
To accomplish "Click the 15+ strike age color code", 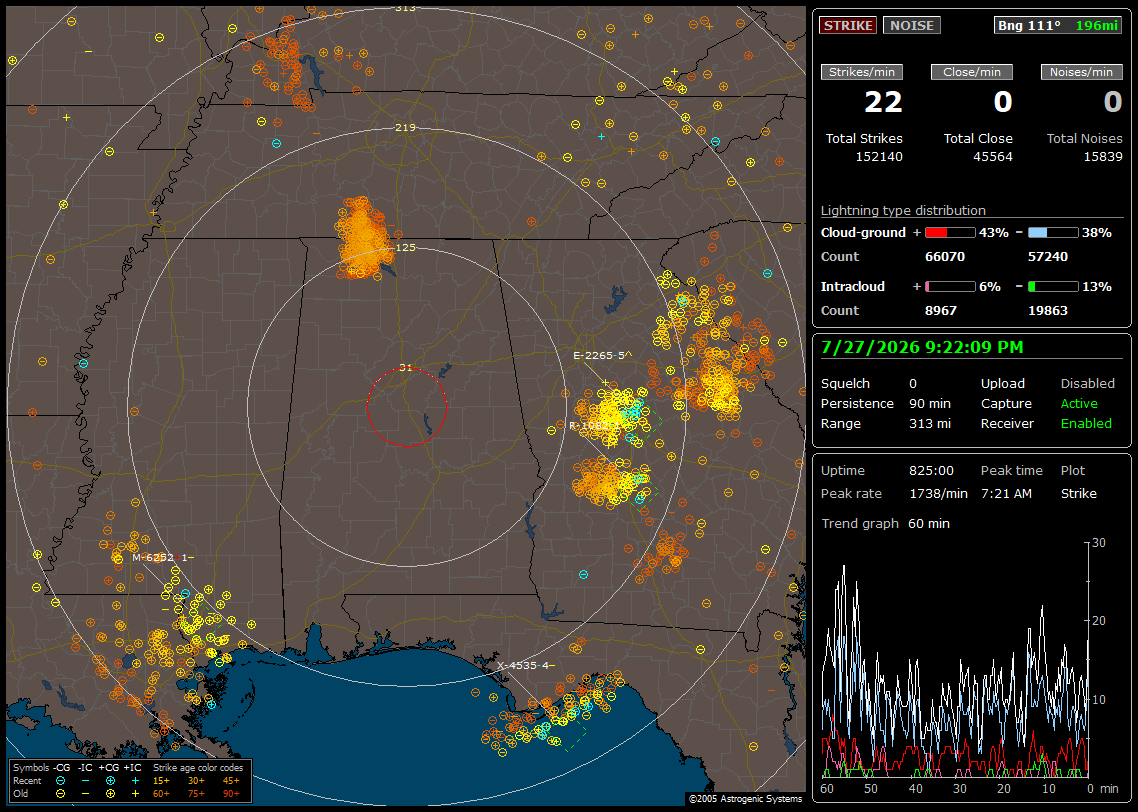I will 161,781.
